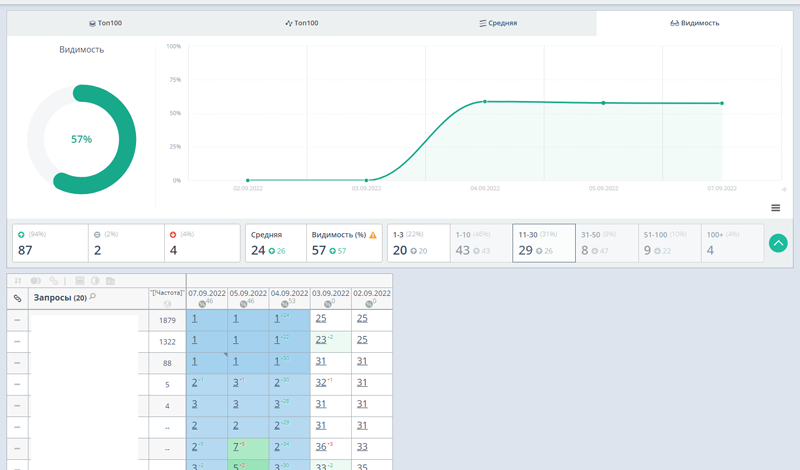Open the chart hamburger menu
800x470 pixels.
coord(775,208)
